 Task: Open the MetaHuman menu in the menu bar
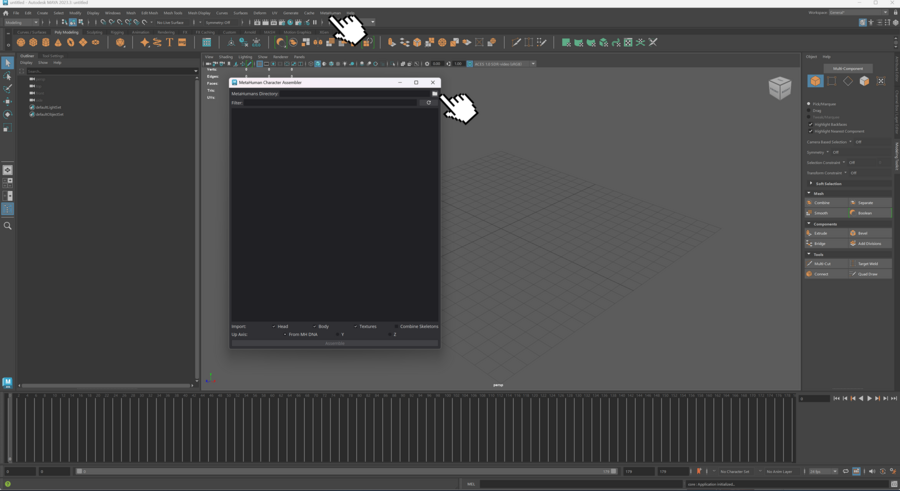tap(329, 13)
